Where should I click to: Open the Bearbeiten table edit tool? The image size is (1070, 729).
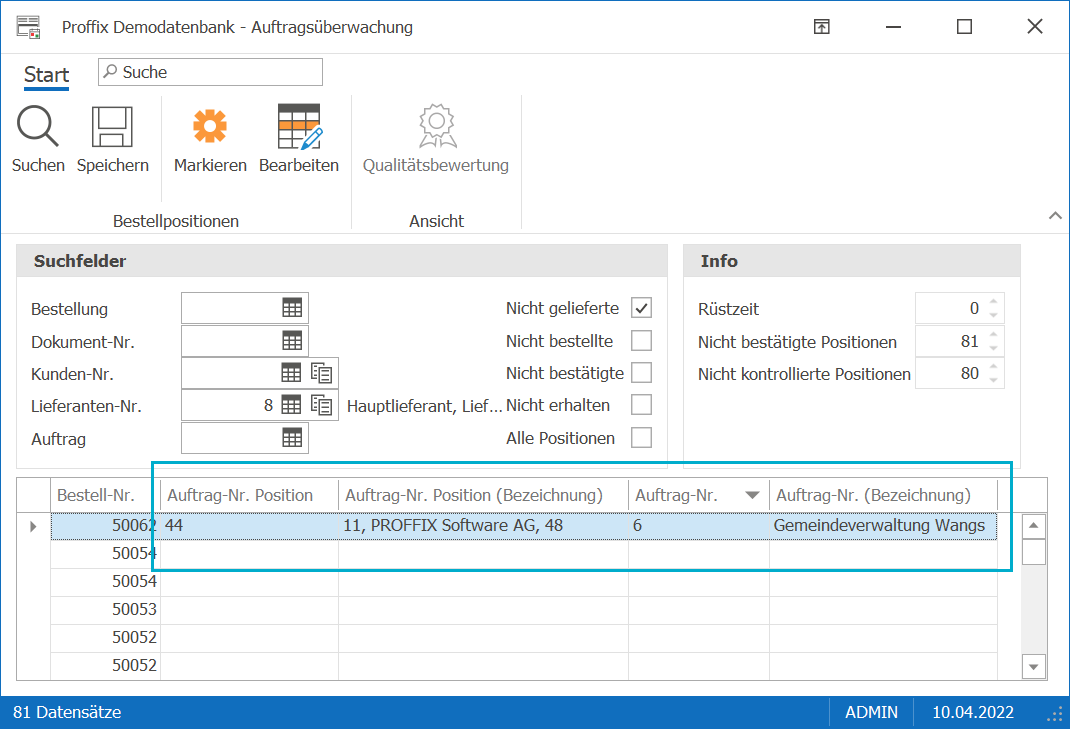(x=299, y=126)
